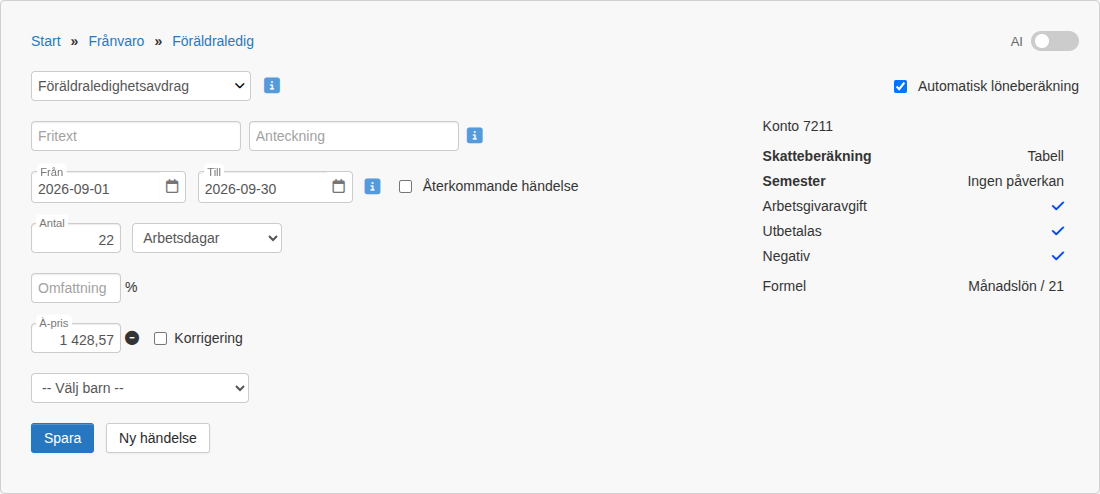This screenshot has width=1100, height=494.
Task: Go to Start breadcrumb link
Action: (x=46, y=41)
